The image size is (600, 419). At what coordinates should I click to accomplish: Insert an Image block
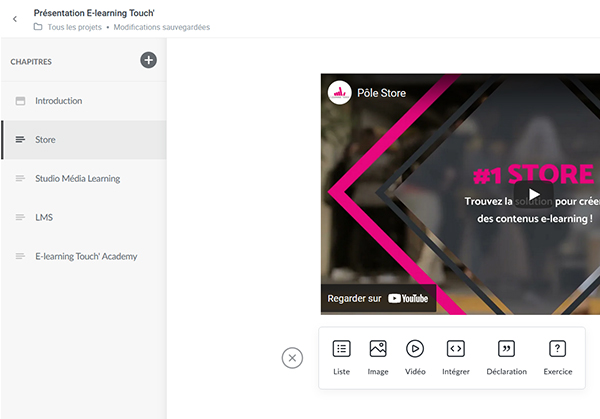(378, 357)
